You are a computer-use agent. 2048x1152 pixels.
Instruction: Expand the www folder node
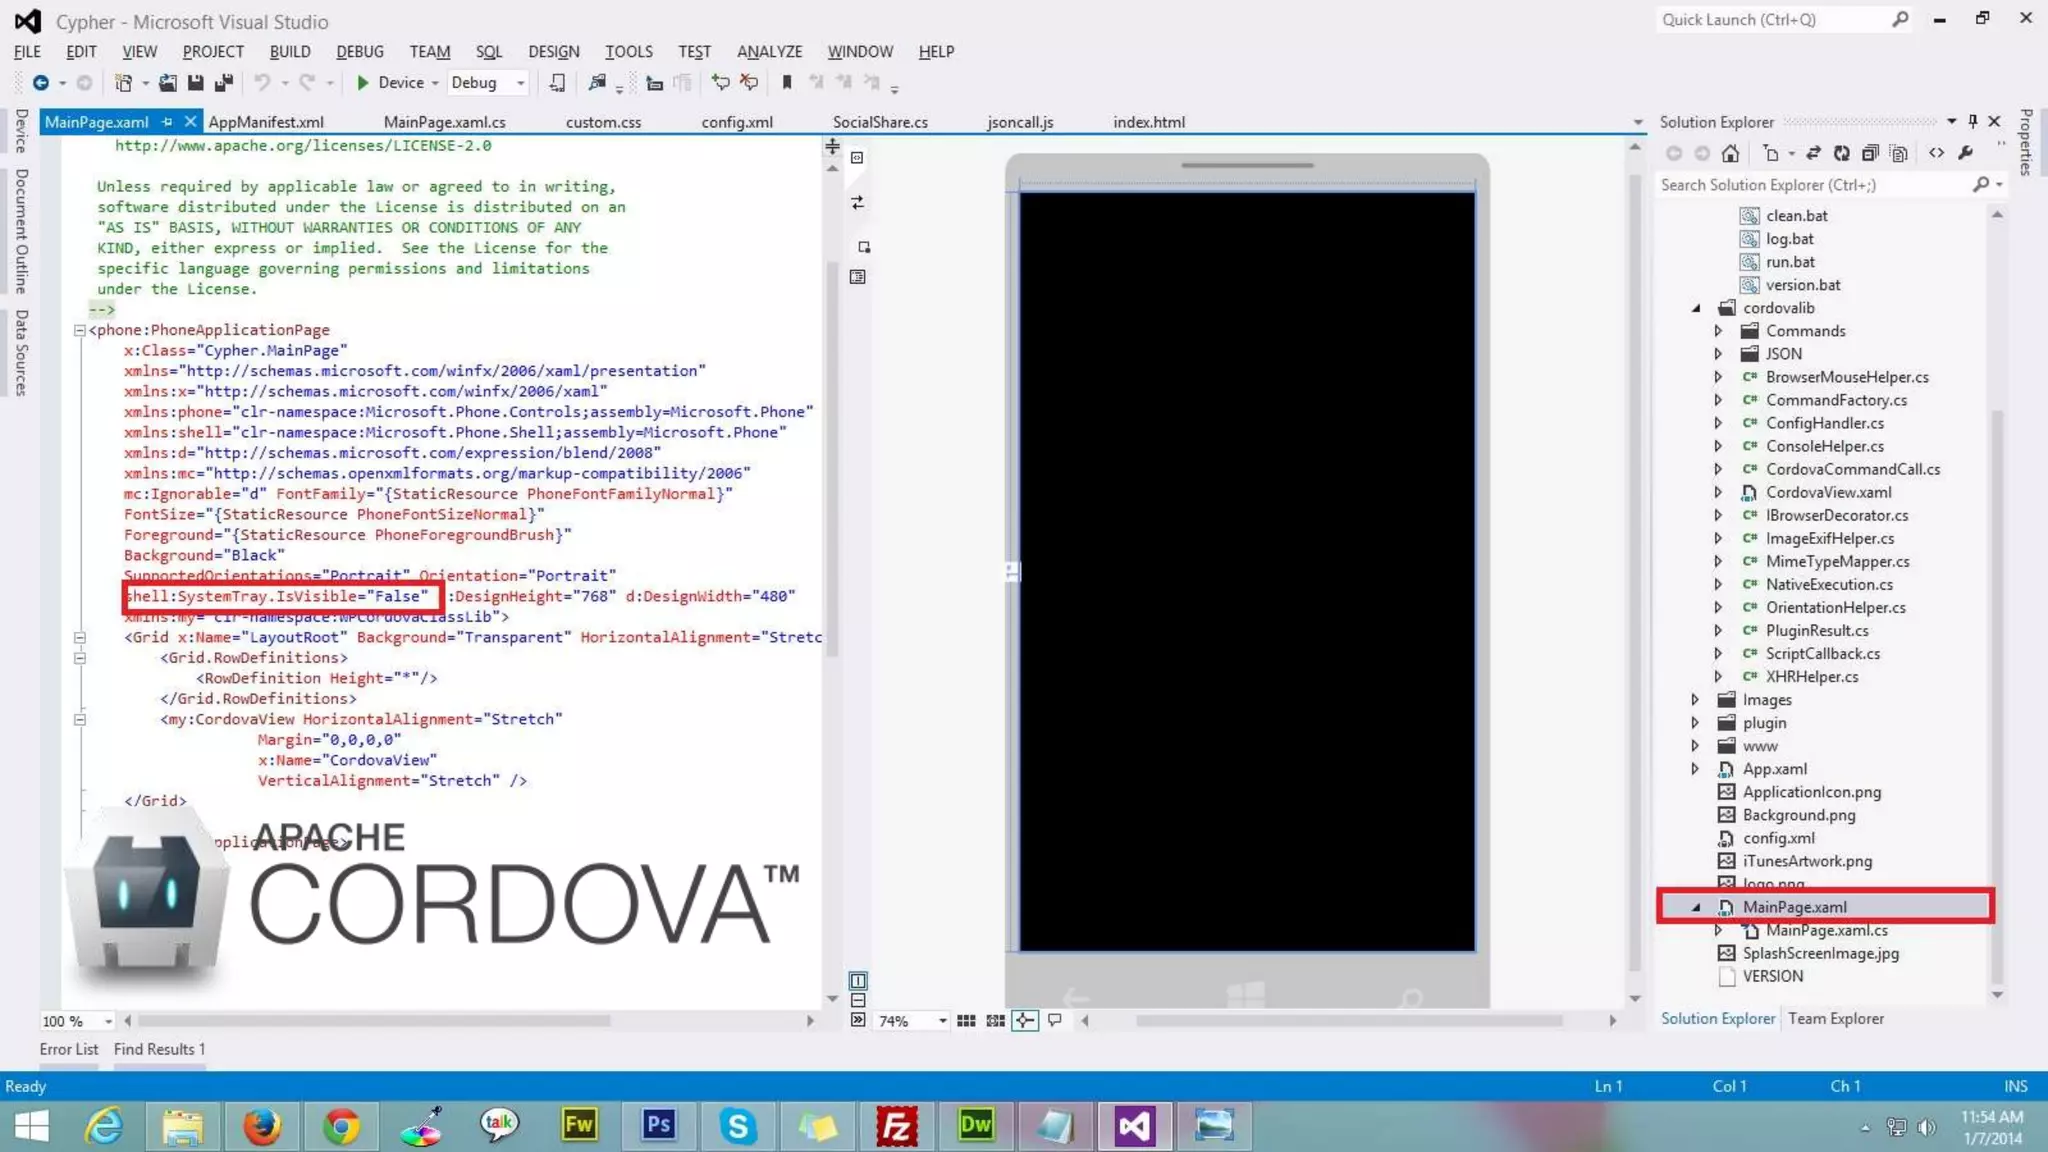click(x=1696, y=746)
